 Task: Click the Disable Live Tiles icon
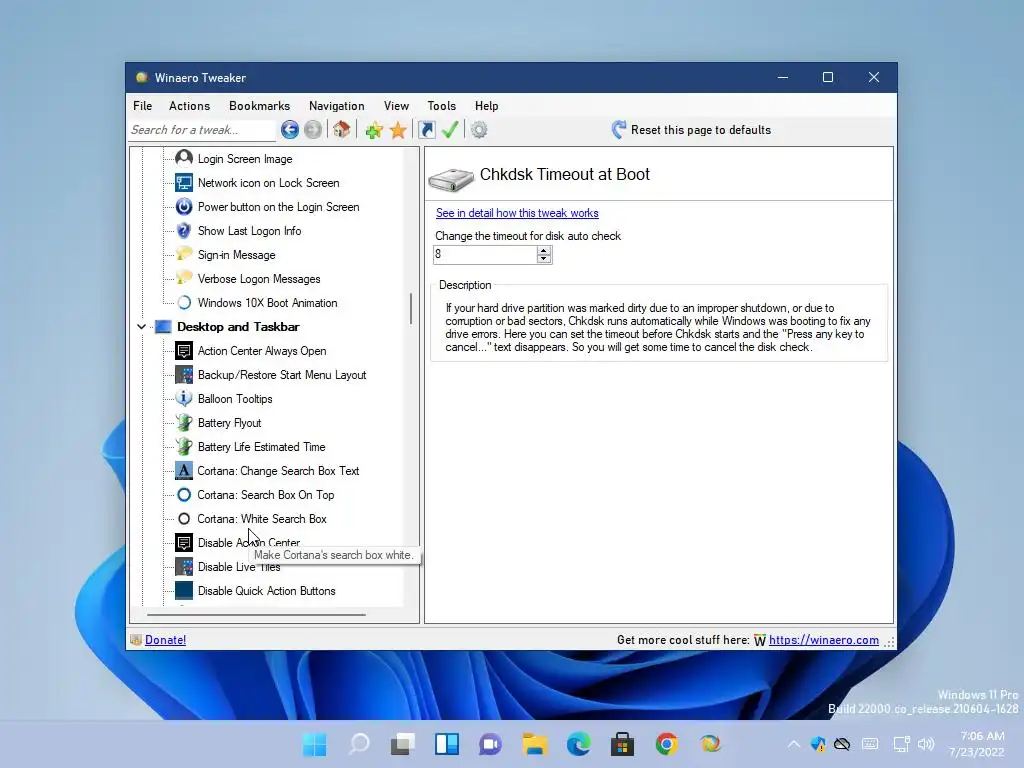tap(184, 567)
